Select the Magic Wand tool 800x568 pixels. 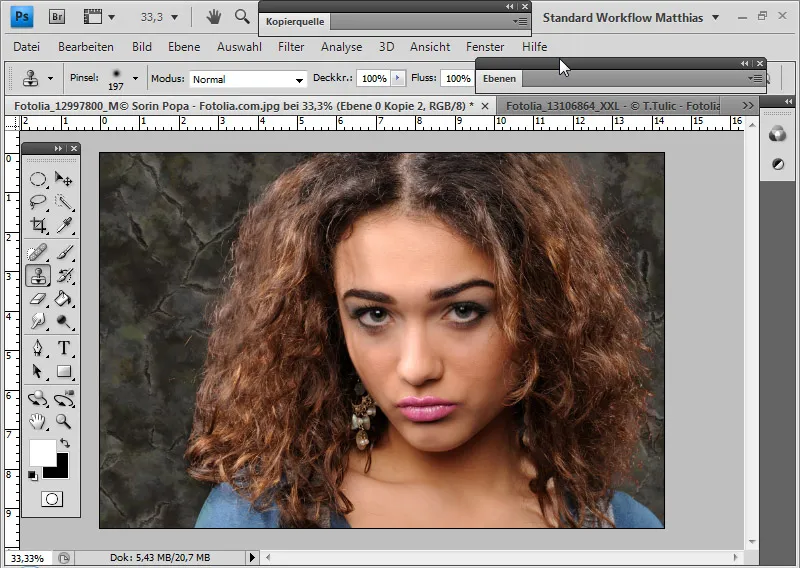[64, 202]
